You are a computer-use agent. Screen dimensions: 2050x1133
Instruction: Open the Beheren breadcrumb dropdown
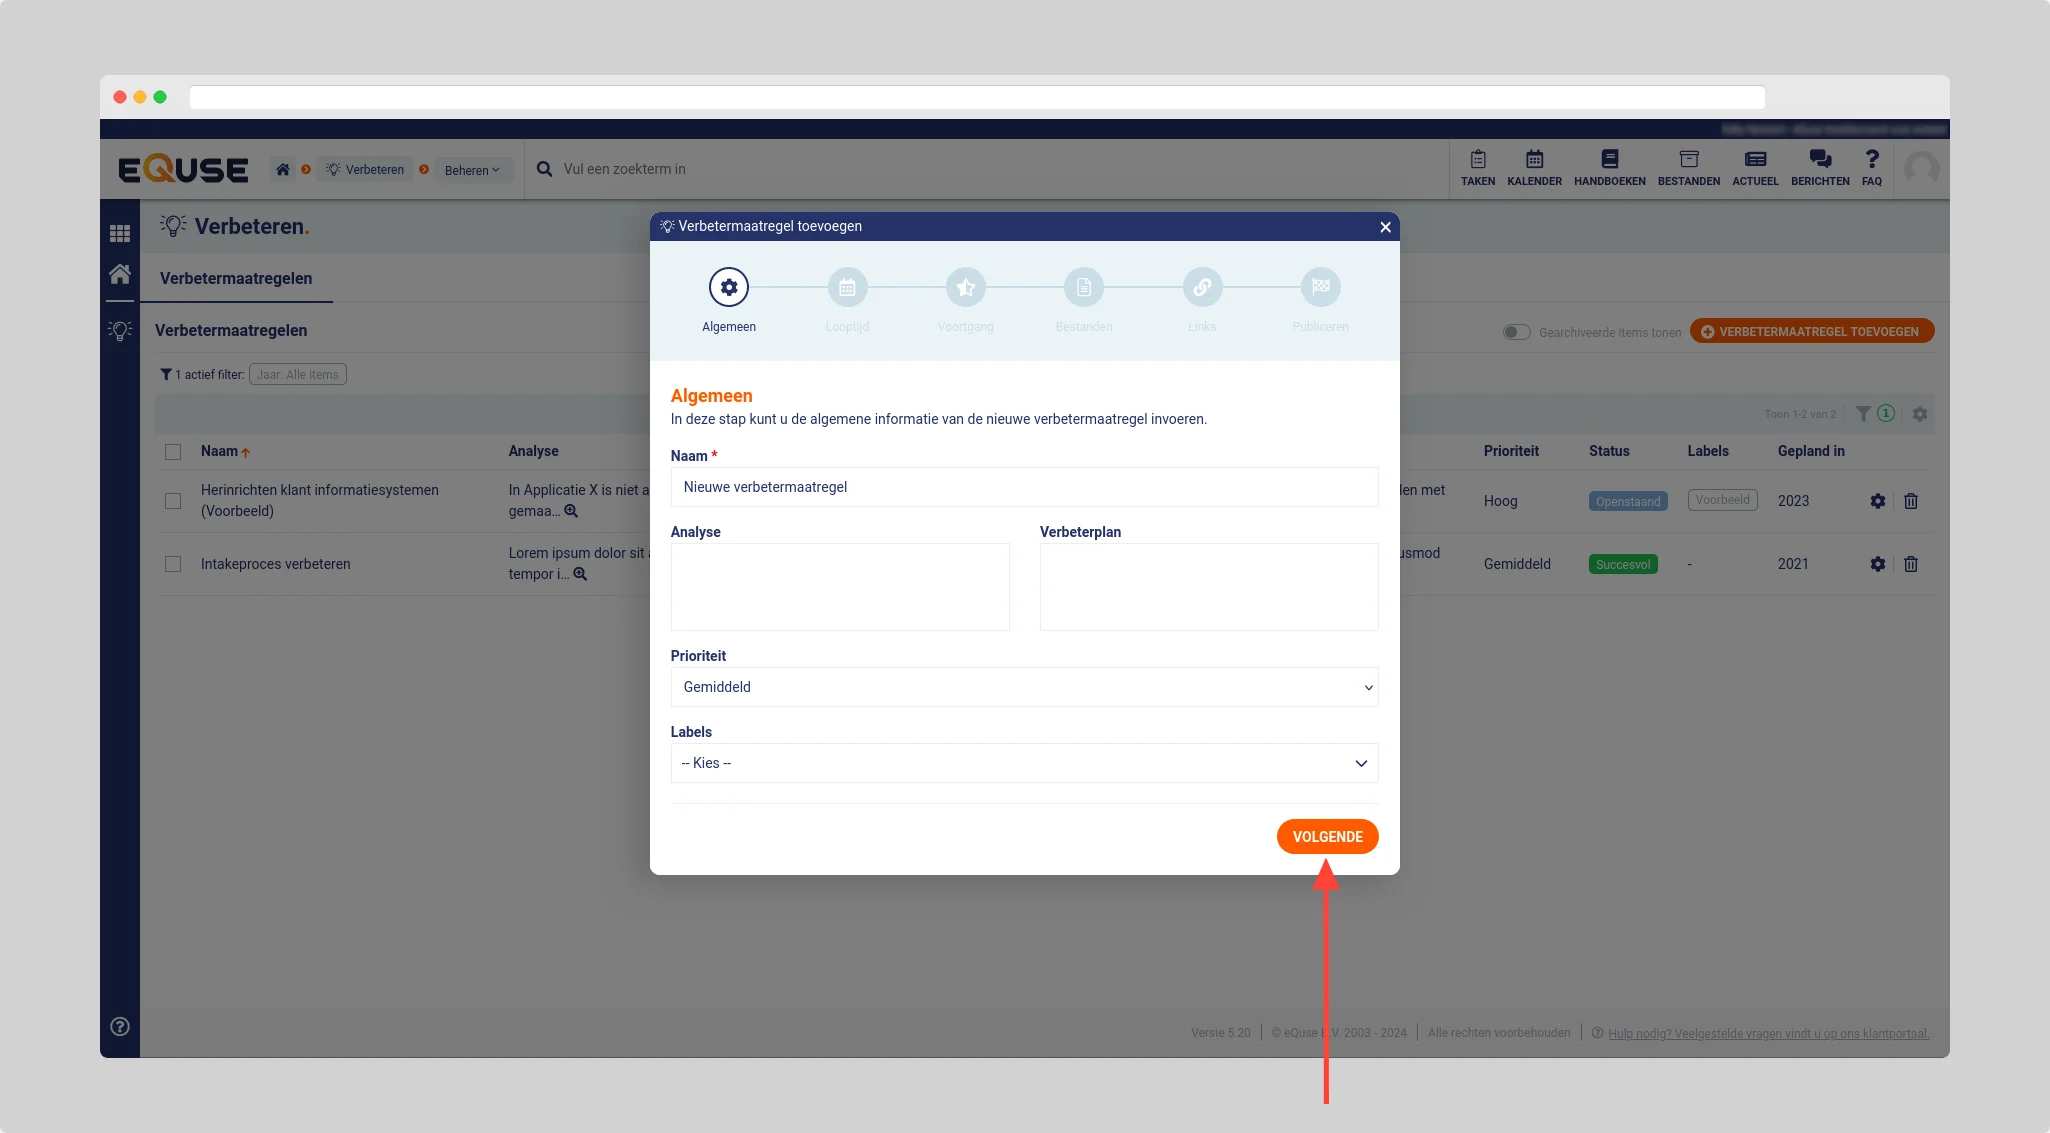[472, 170]
